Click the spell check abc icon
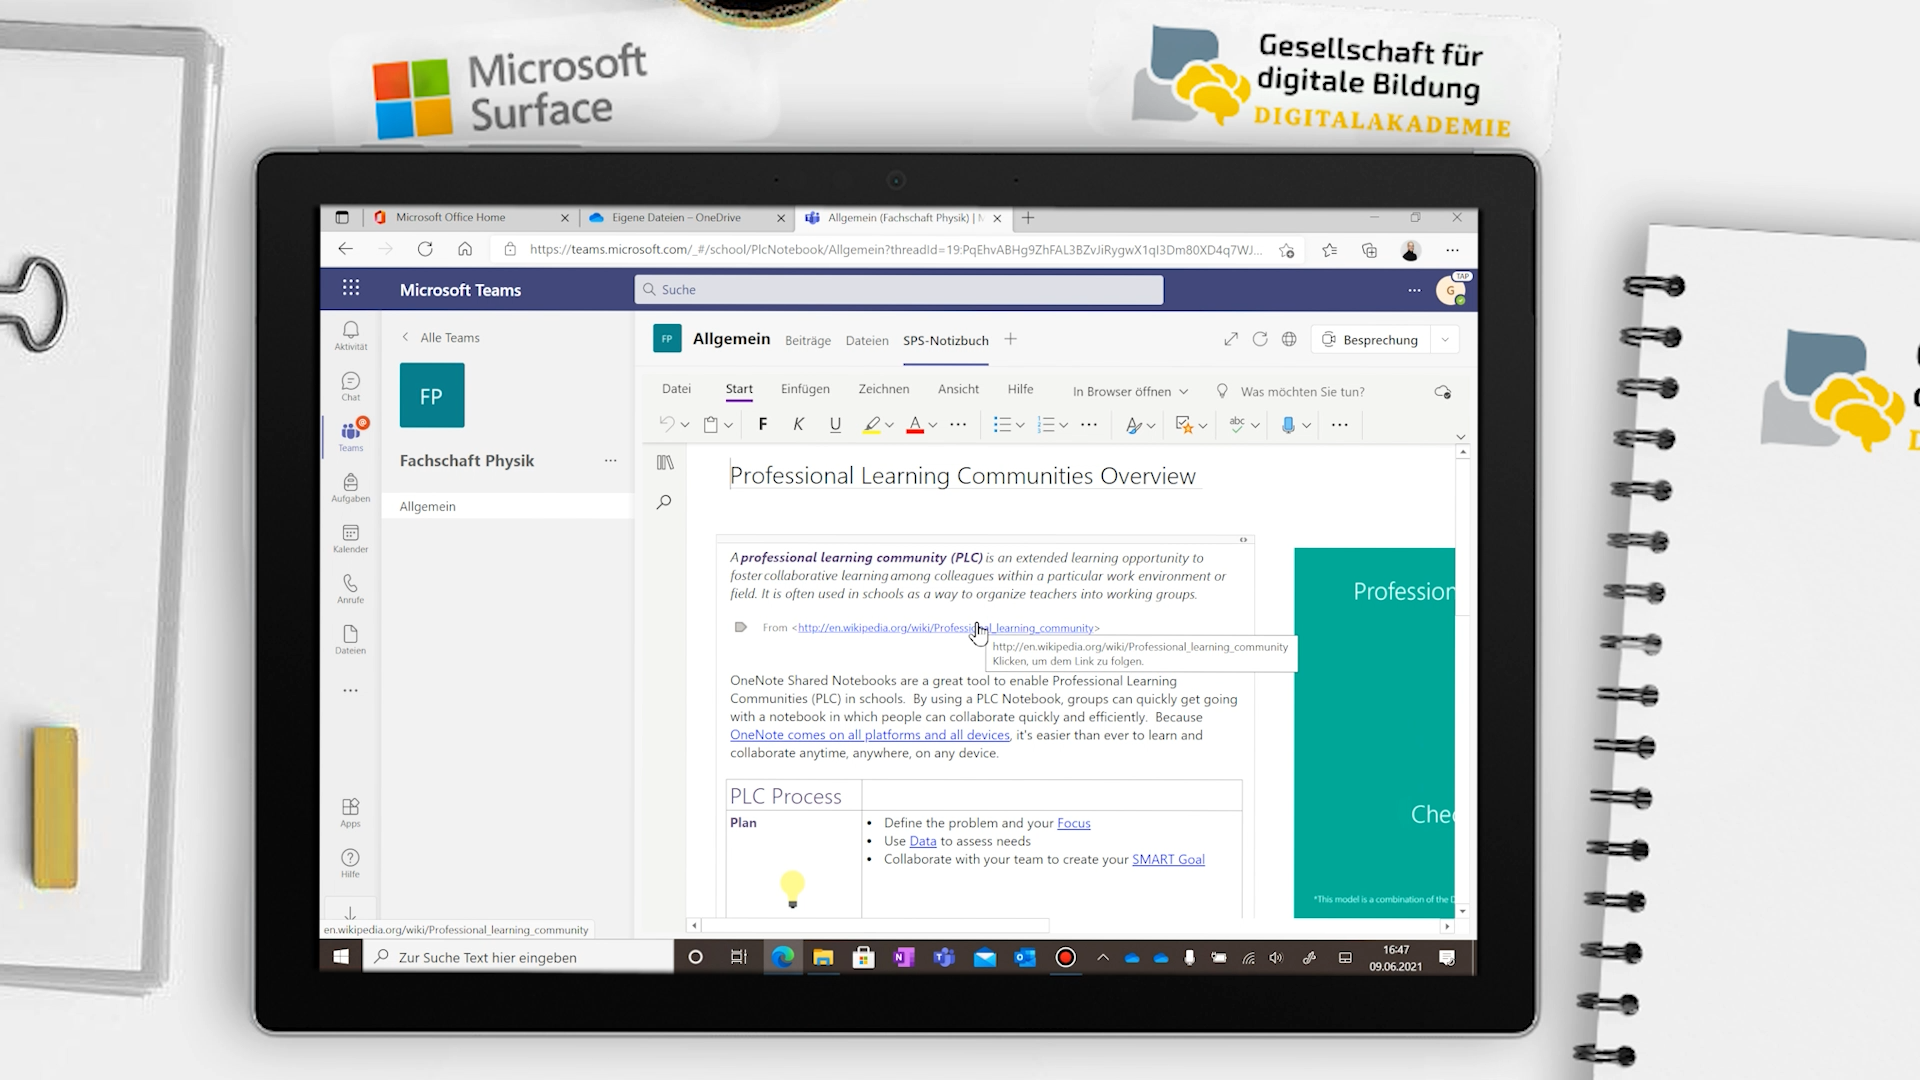The height and width of the screenshot is (1080, 1920). pos(1237,425)
